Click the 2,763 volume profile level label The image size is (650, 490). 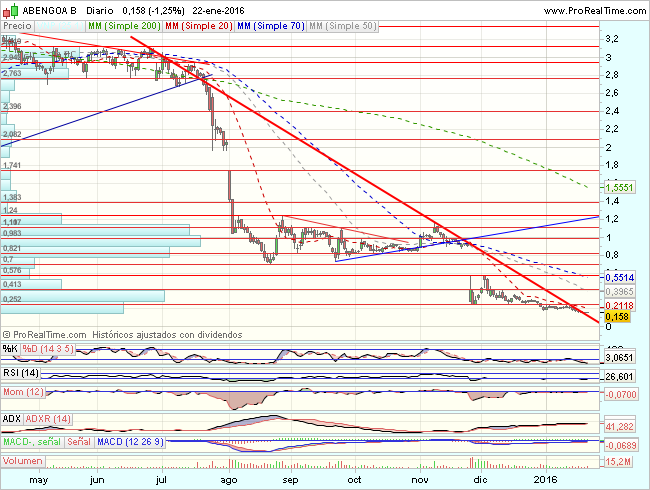[12, 73]
